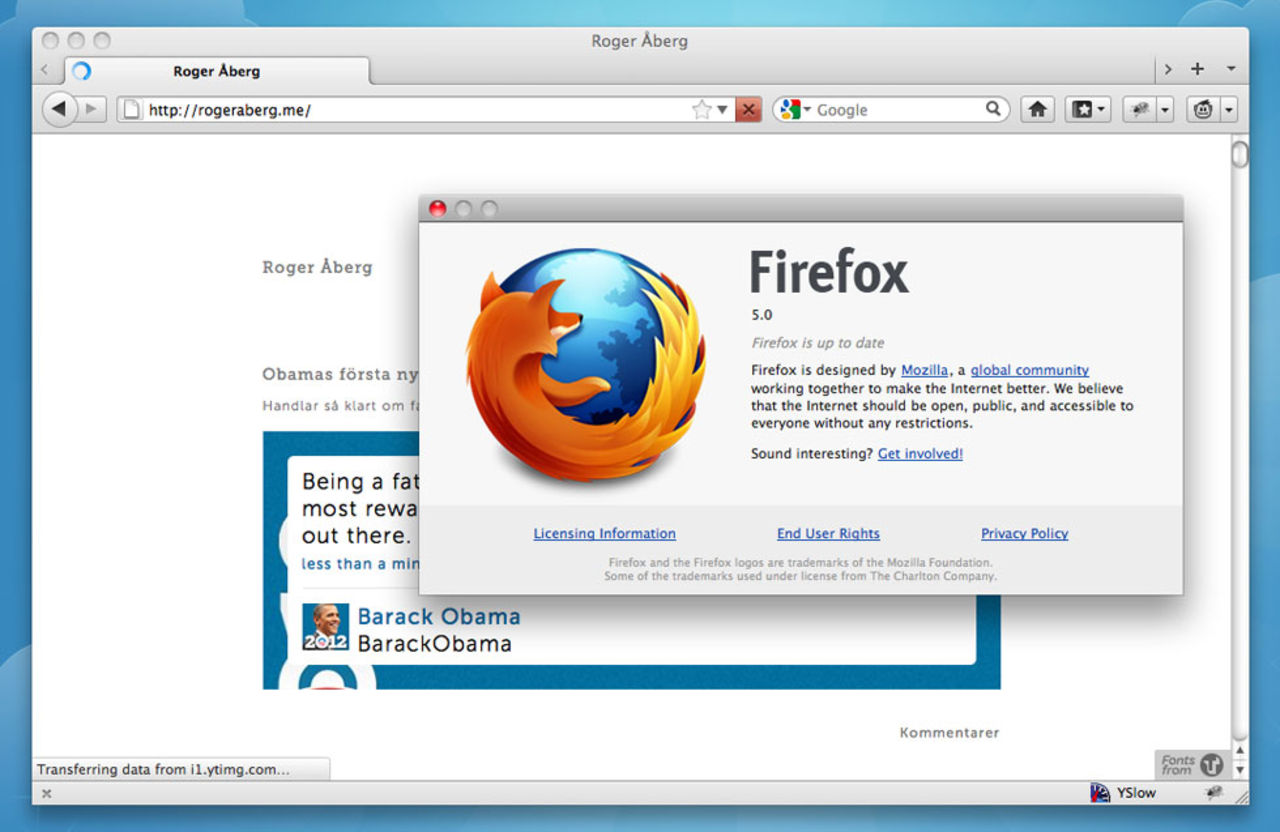Switch to the Roger Åberg tab

216,71
